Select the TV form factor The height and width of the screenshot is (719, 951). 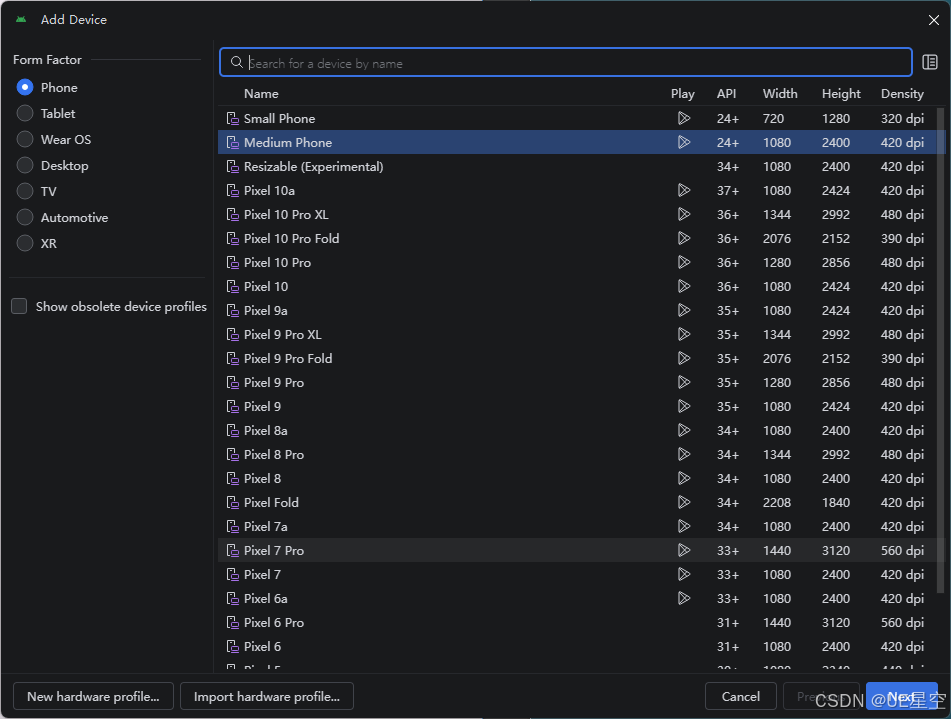[25, 192]
